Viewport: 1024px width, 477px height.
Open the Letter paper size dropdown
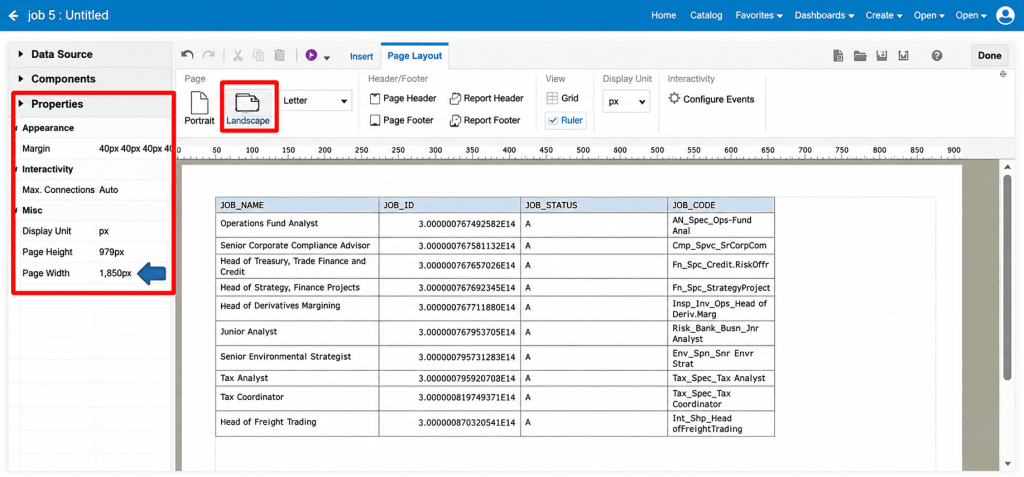click(315, 101)
